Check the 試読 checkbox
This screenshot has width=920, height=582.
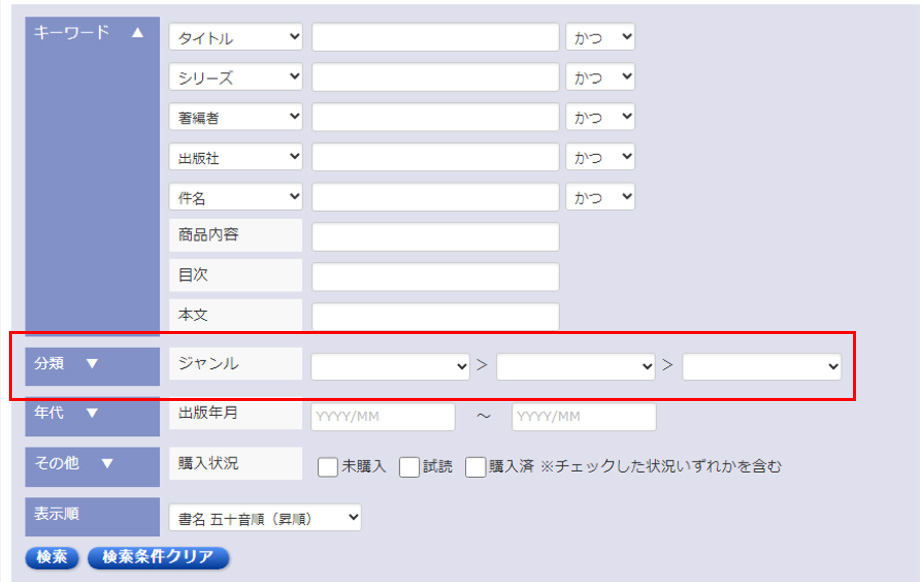pyautogui.click(x=409, y=467)
